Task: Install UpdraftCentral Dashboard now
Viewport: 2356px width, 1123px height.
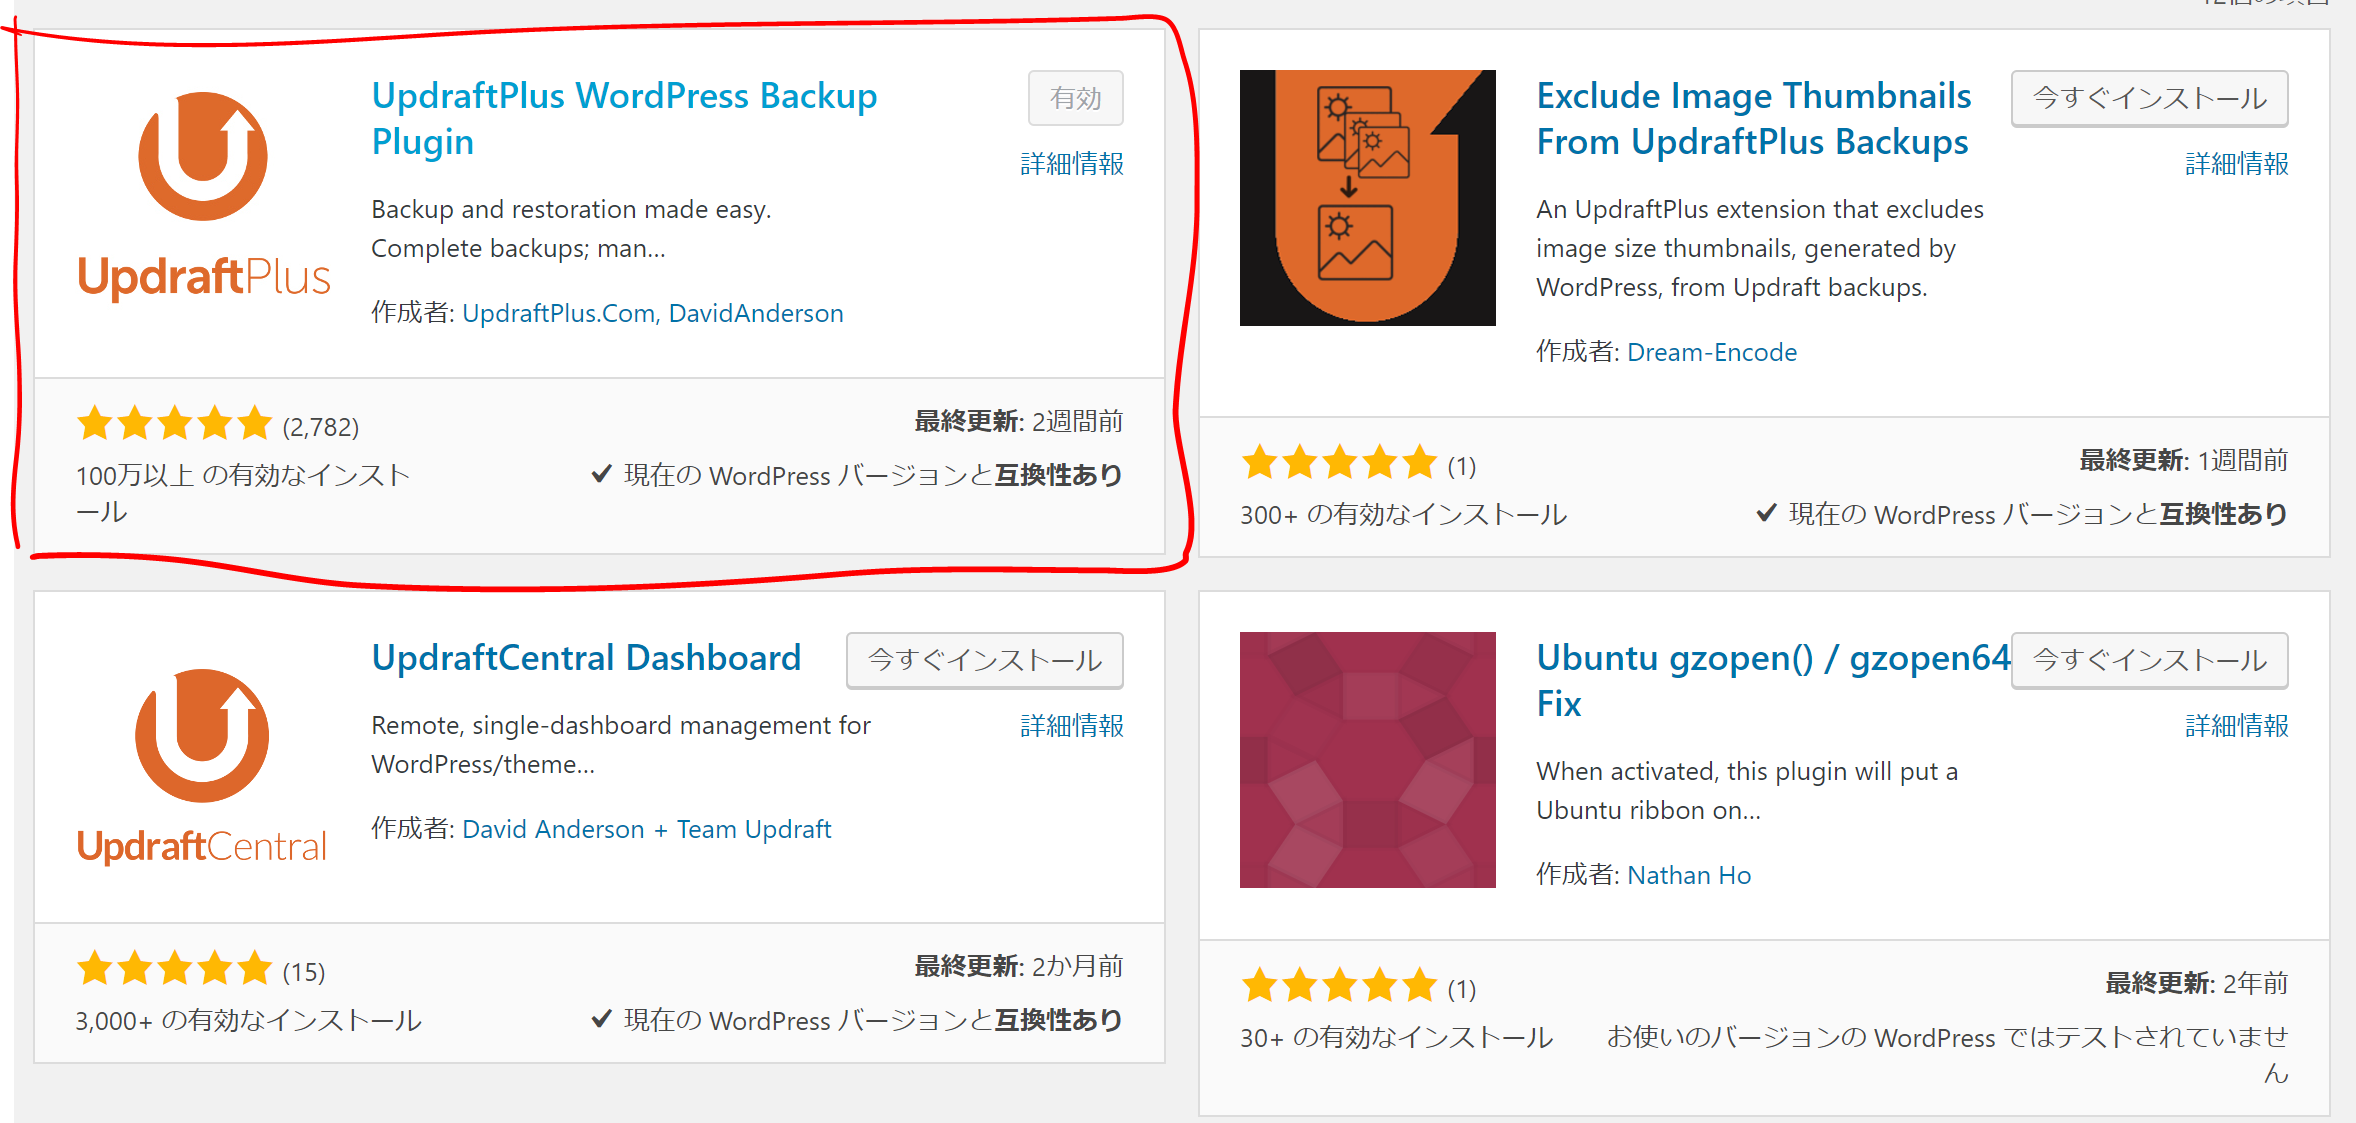Action: pyautogui.click(x=985, y=660)
